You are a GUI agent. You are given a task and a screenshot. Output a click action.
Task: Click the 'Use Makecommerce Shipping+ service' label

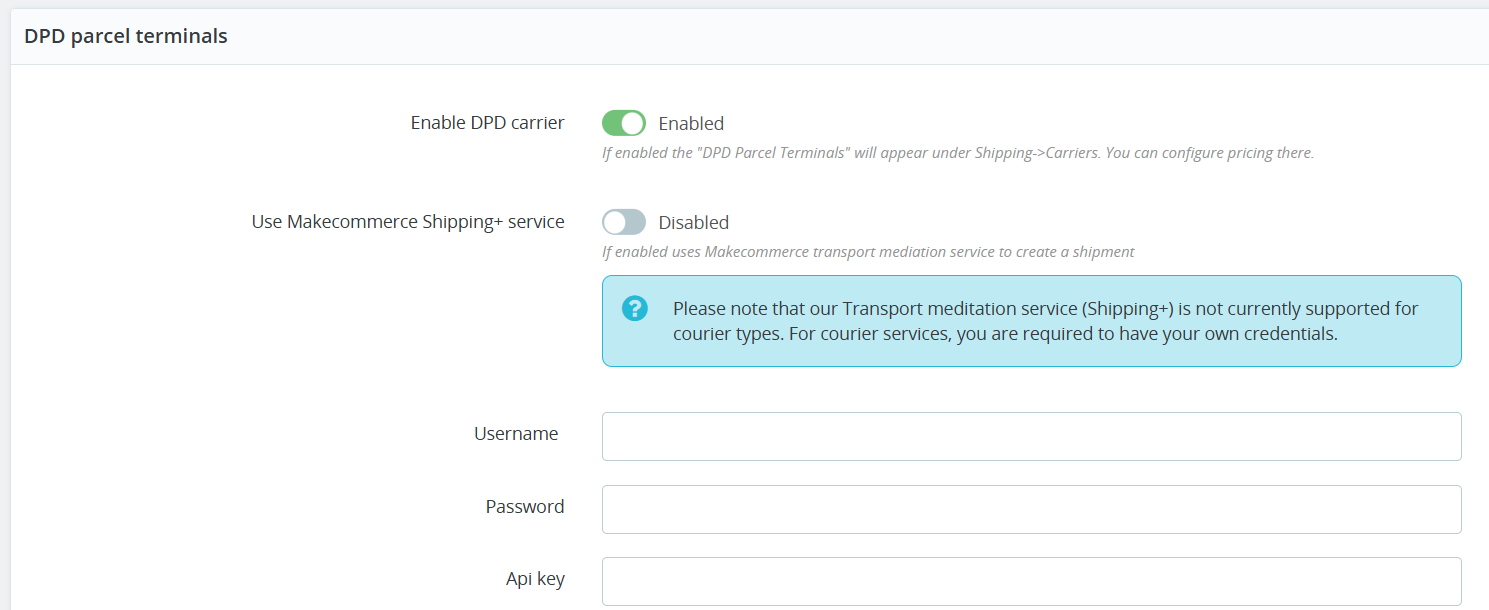click(x=408, y=221)
